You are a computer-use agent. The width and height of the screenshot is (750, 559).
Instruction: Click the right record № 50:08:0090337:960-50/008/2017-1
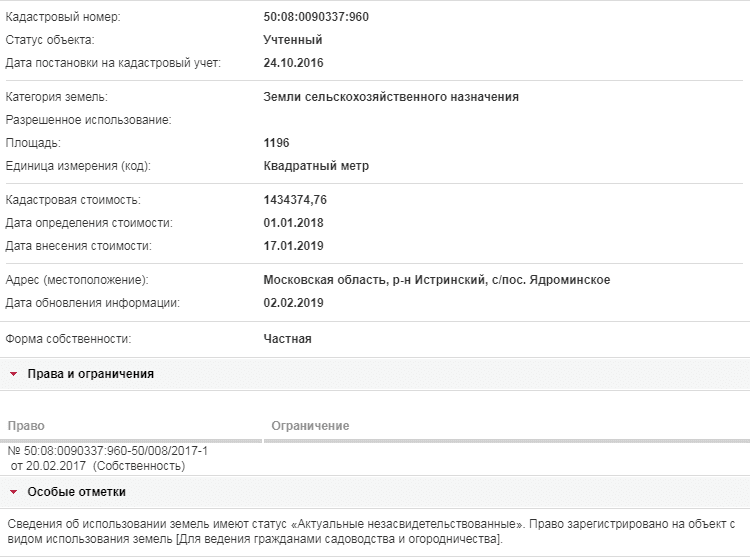click(x=108, y=450)
